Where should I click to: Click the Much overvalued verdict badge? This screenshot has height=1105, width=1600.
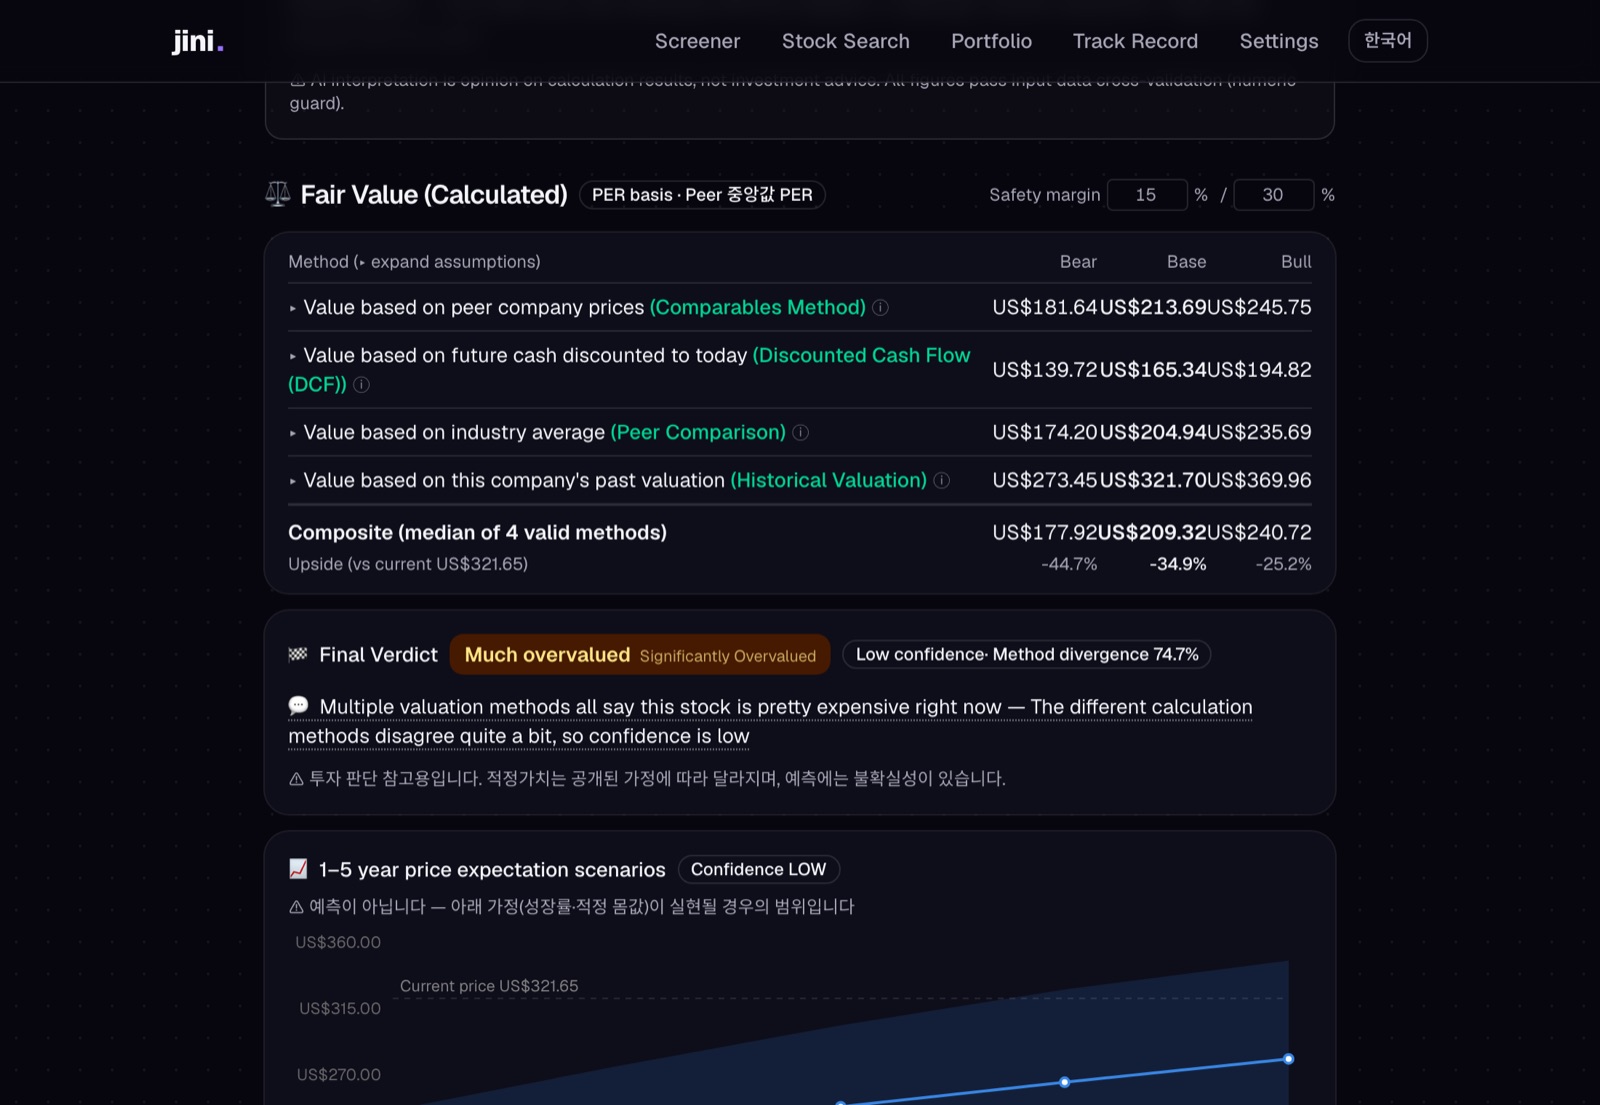(x=640, y=655)
